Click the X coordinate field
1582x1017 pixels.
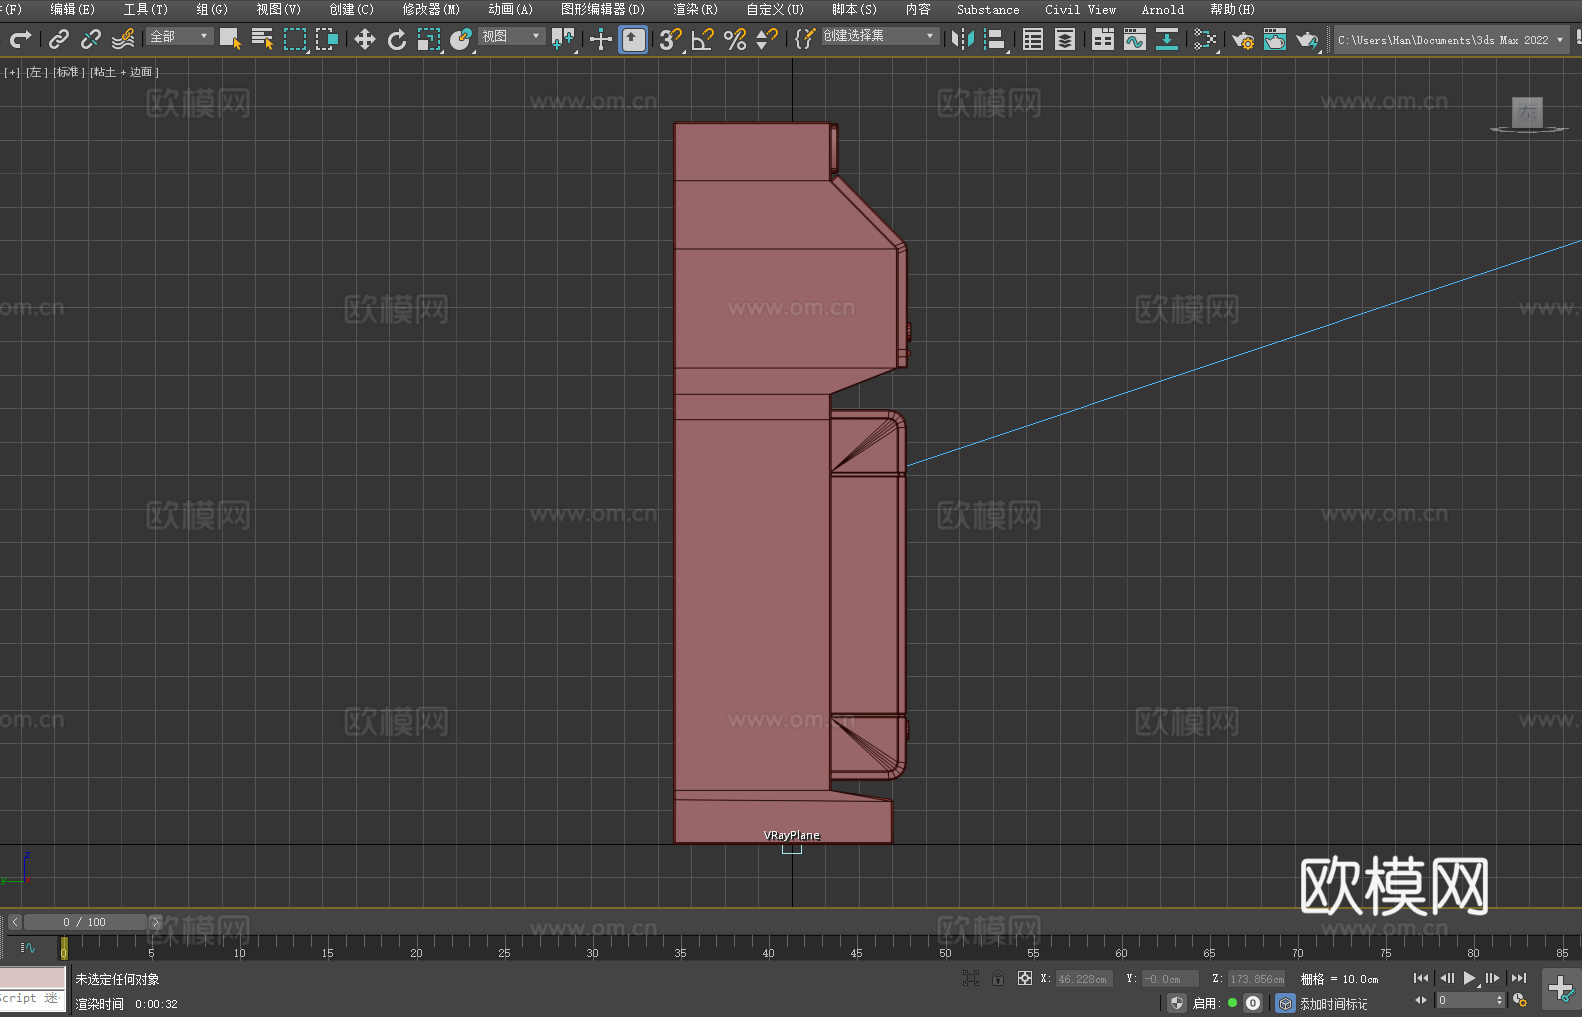click(x=1083, y=979)
